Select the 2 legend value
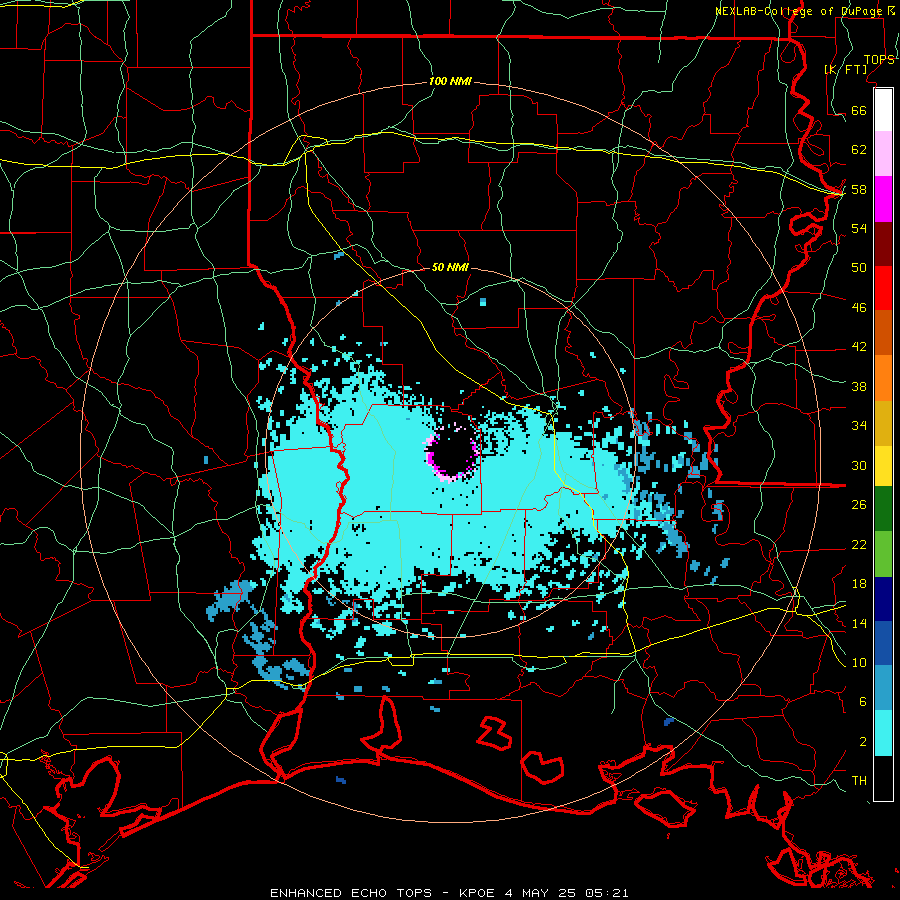The height and width of the screenshot is (900, 900). (862, 742)
